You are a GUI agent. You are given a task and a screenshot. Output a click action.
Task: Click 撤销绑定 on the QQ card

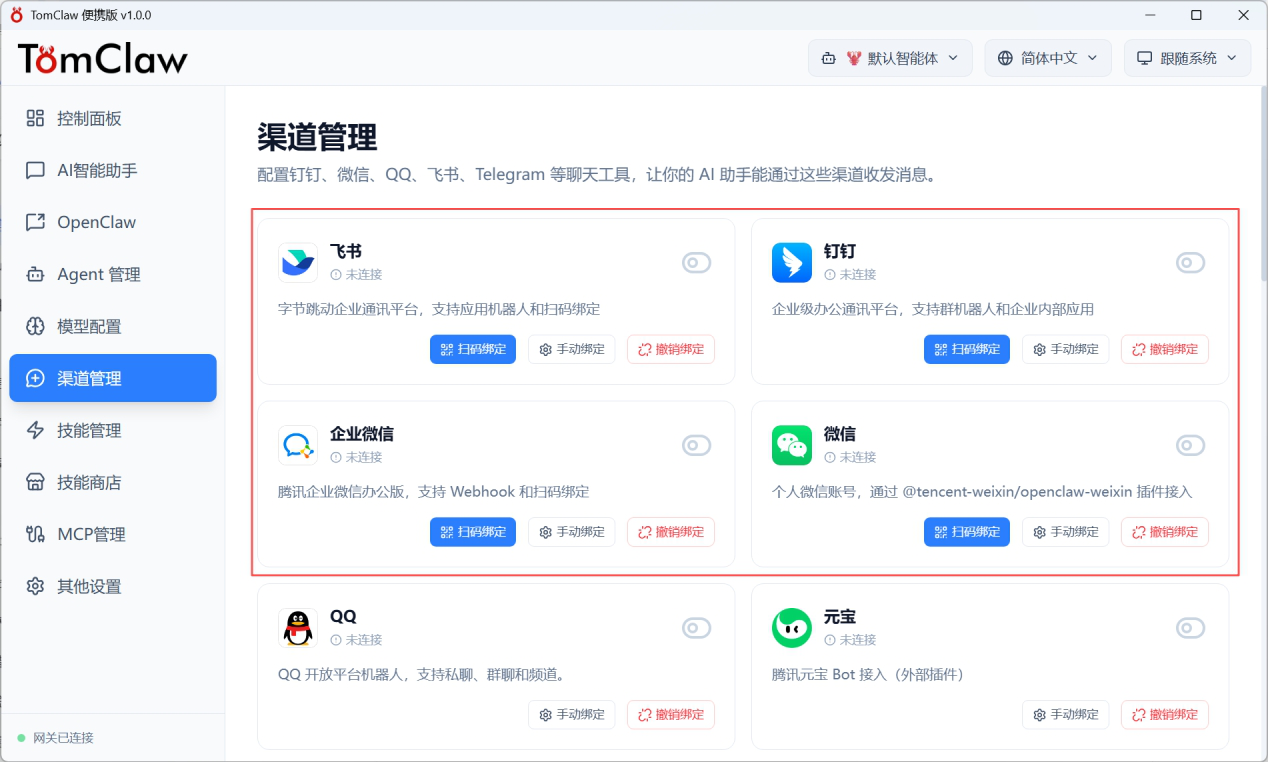pos(671,715)
